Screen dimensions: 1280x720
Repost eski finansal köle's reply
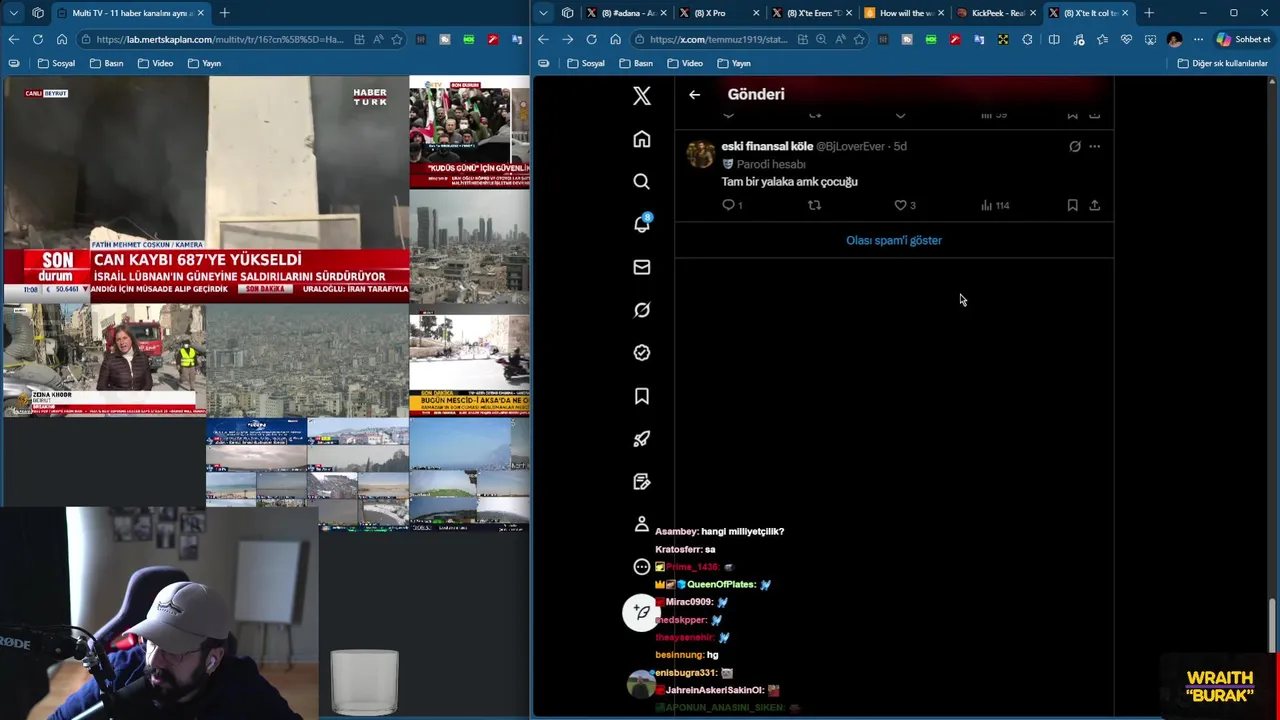coord(815,205)
